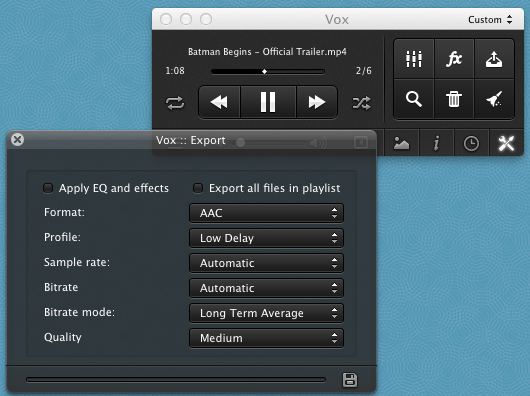Image resolution: width=530 pixels, height=396 pixels.
Task: Open the italic i info tab
Action: (436, 143)
